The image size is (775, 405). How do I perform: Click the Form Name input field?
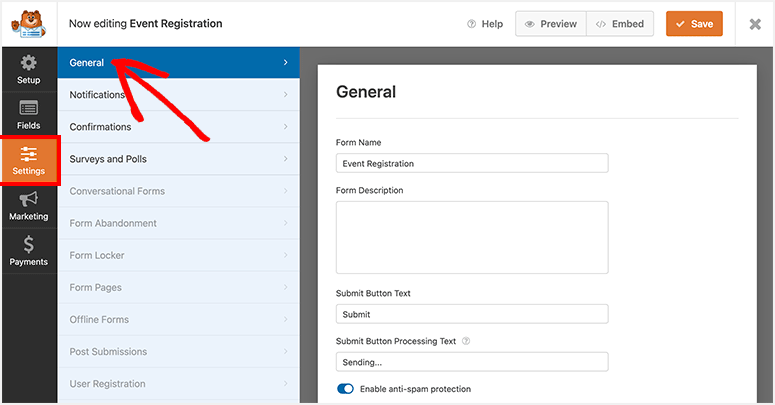tap(472, 163)
